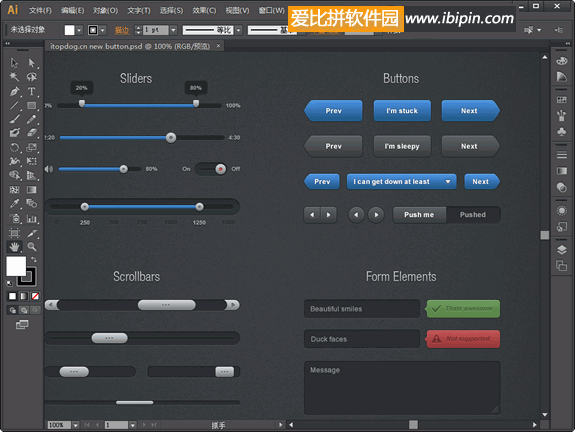The width and height of the screenshot is (575, 432).
Task: Set paint mode to solid Color
Action: pos(12,296)
